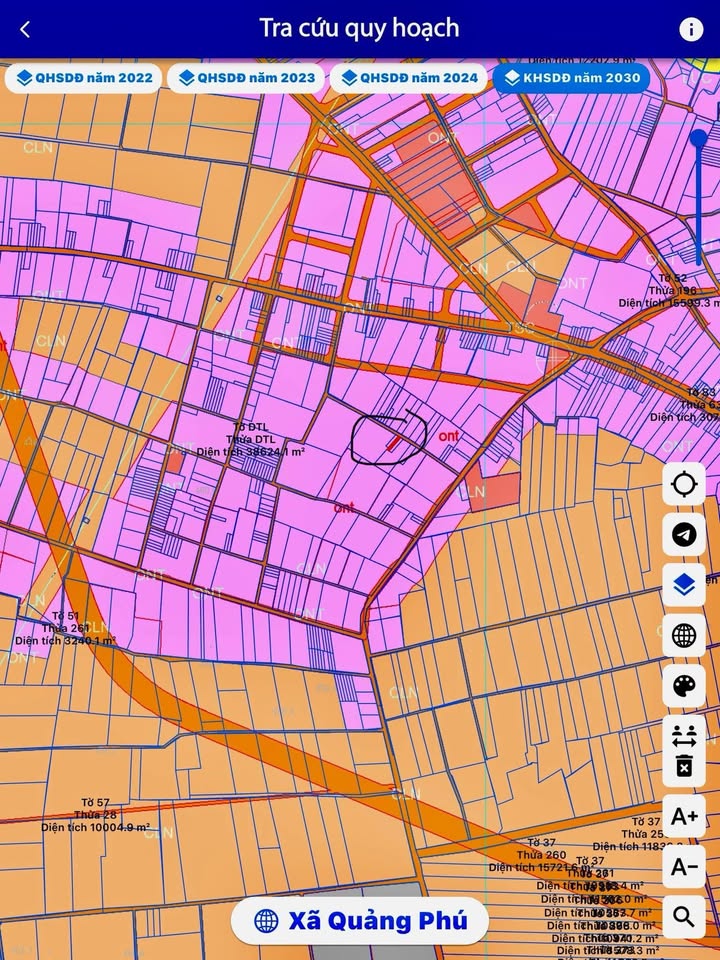
Task: Open the Xã Quảng Phú area selector
Action: click(360, 920)
